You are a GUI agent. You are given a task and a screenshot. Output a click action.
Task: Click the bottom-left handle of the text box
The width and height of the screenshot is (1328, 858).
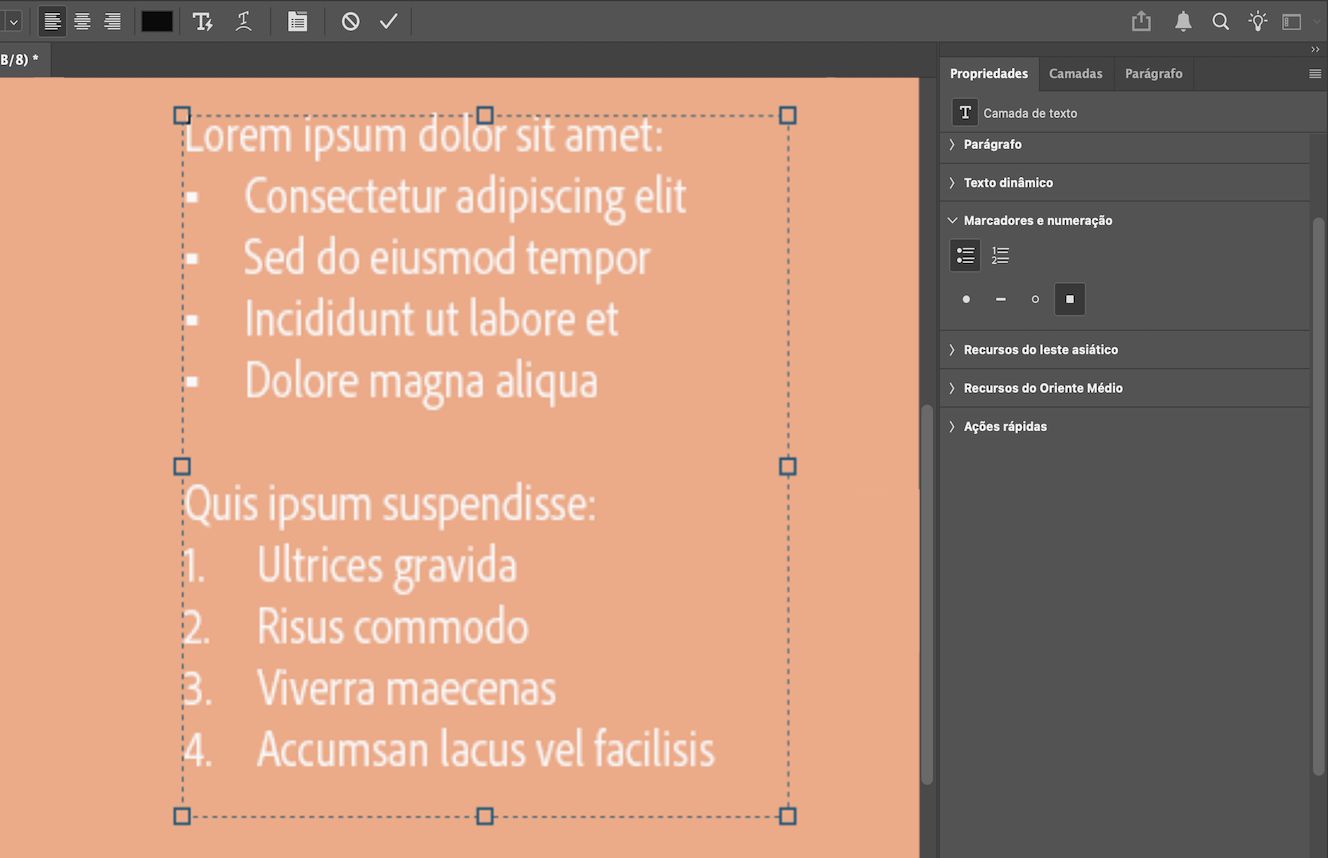(x=182, y=816)
